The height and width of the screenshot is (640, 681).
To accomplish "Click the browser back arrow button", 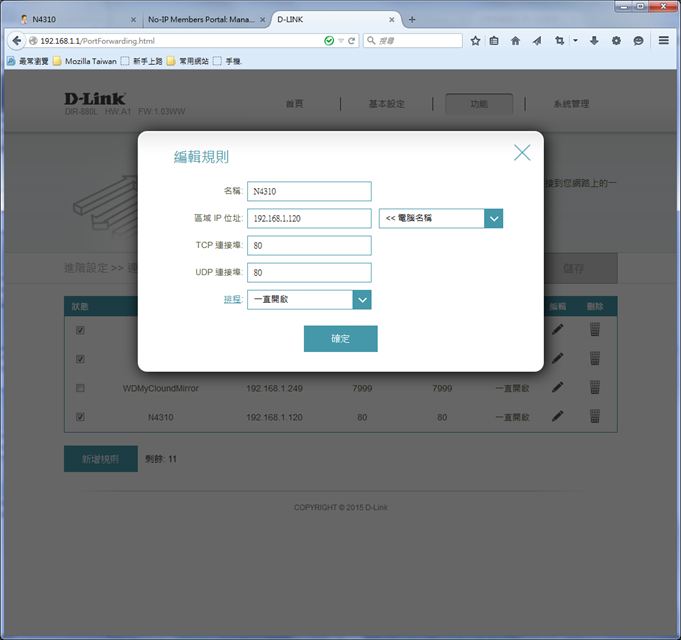I will point(17,41).
